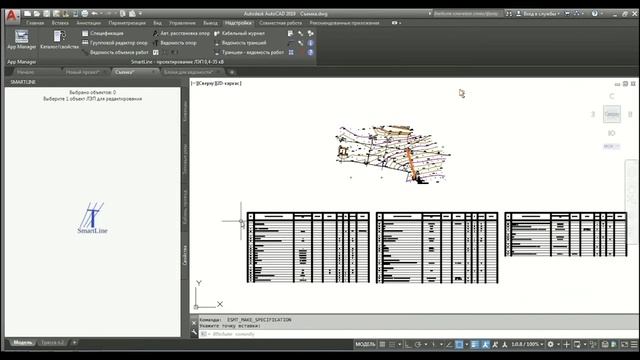Expand the snap mode dropdown arrow in status bar
Viewport: 640px width, 360px height.
pos(400,344)
